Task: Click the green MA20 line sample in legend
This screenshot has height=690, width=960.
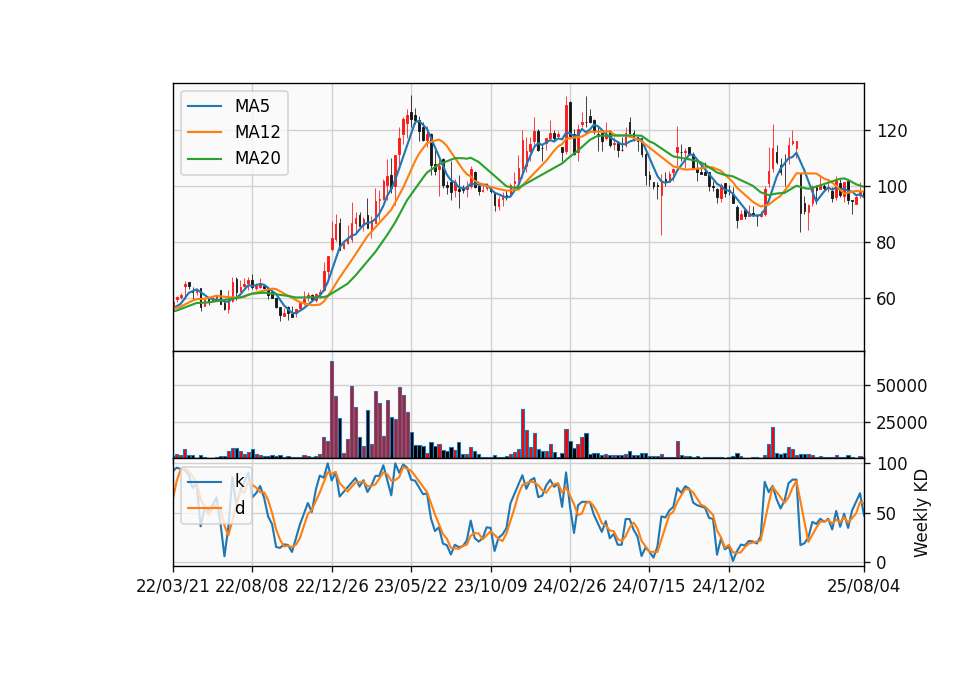Action: click(204, 158)
